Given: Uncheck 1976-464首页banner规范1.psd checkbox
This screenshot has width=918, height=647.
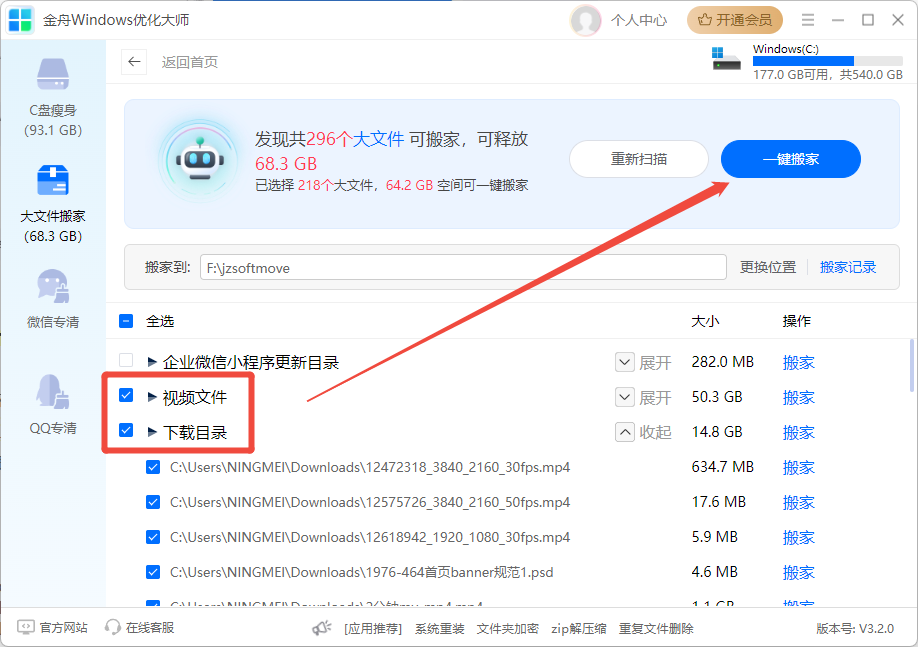Looking at the screenshot, I should point(153,572).
